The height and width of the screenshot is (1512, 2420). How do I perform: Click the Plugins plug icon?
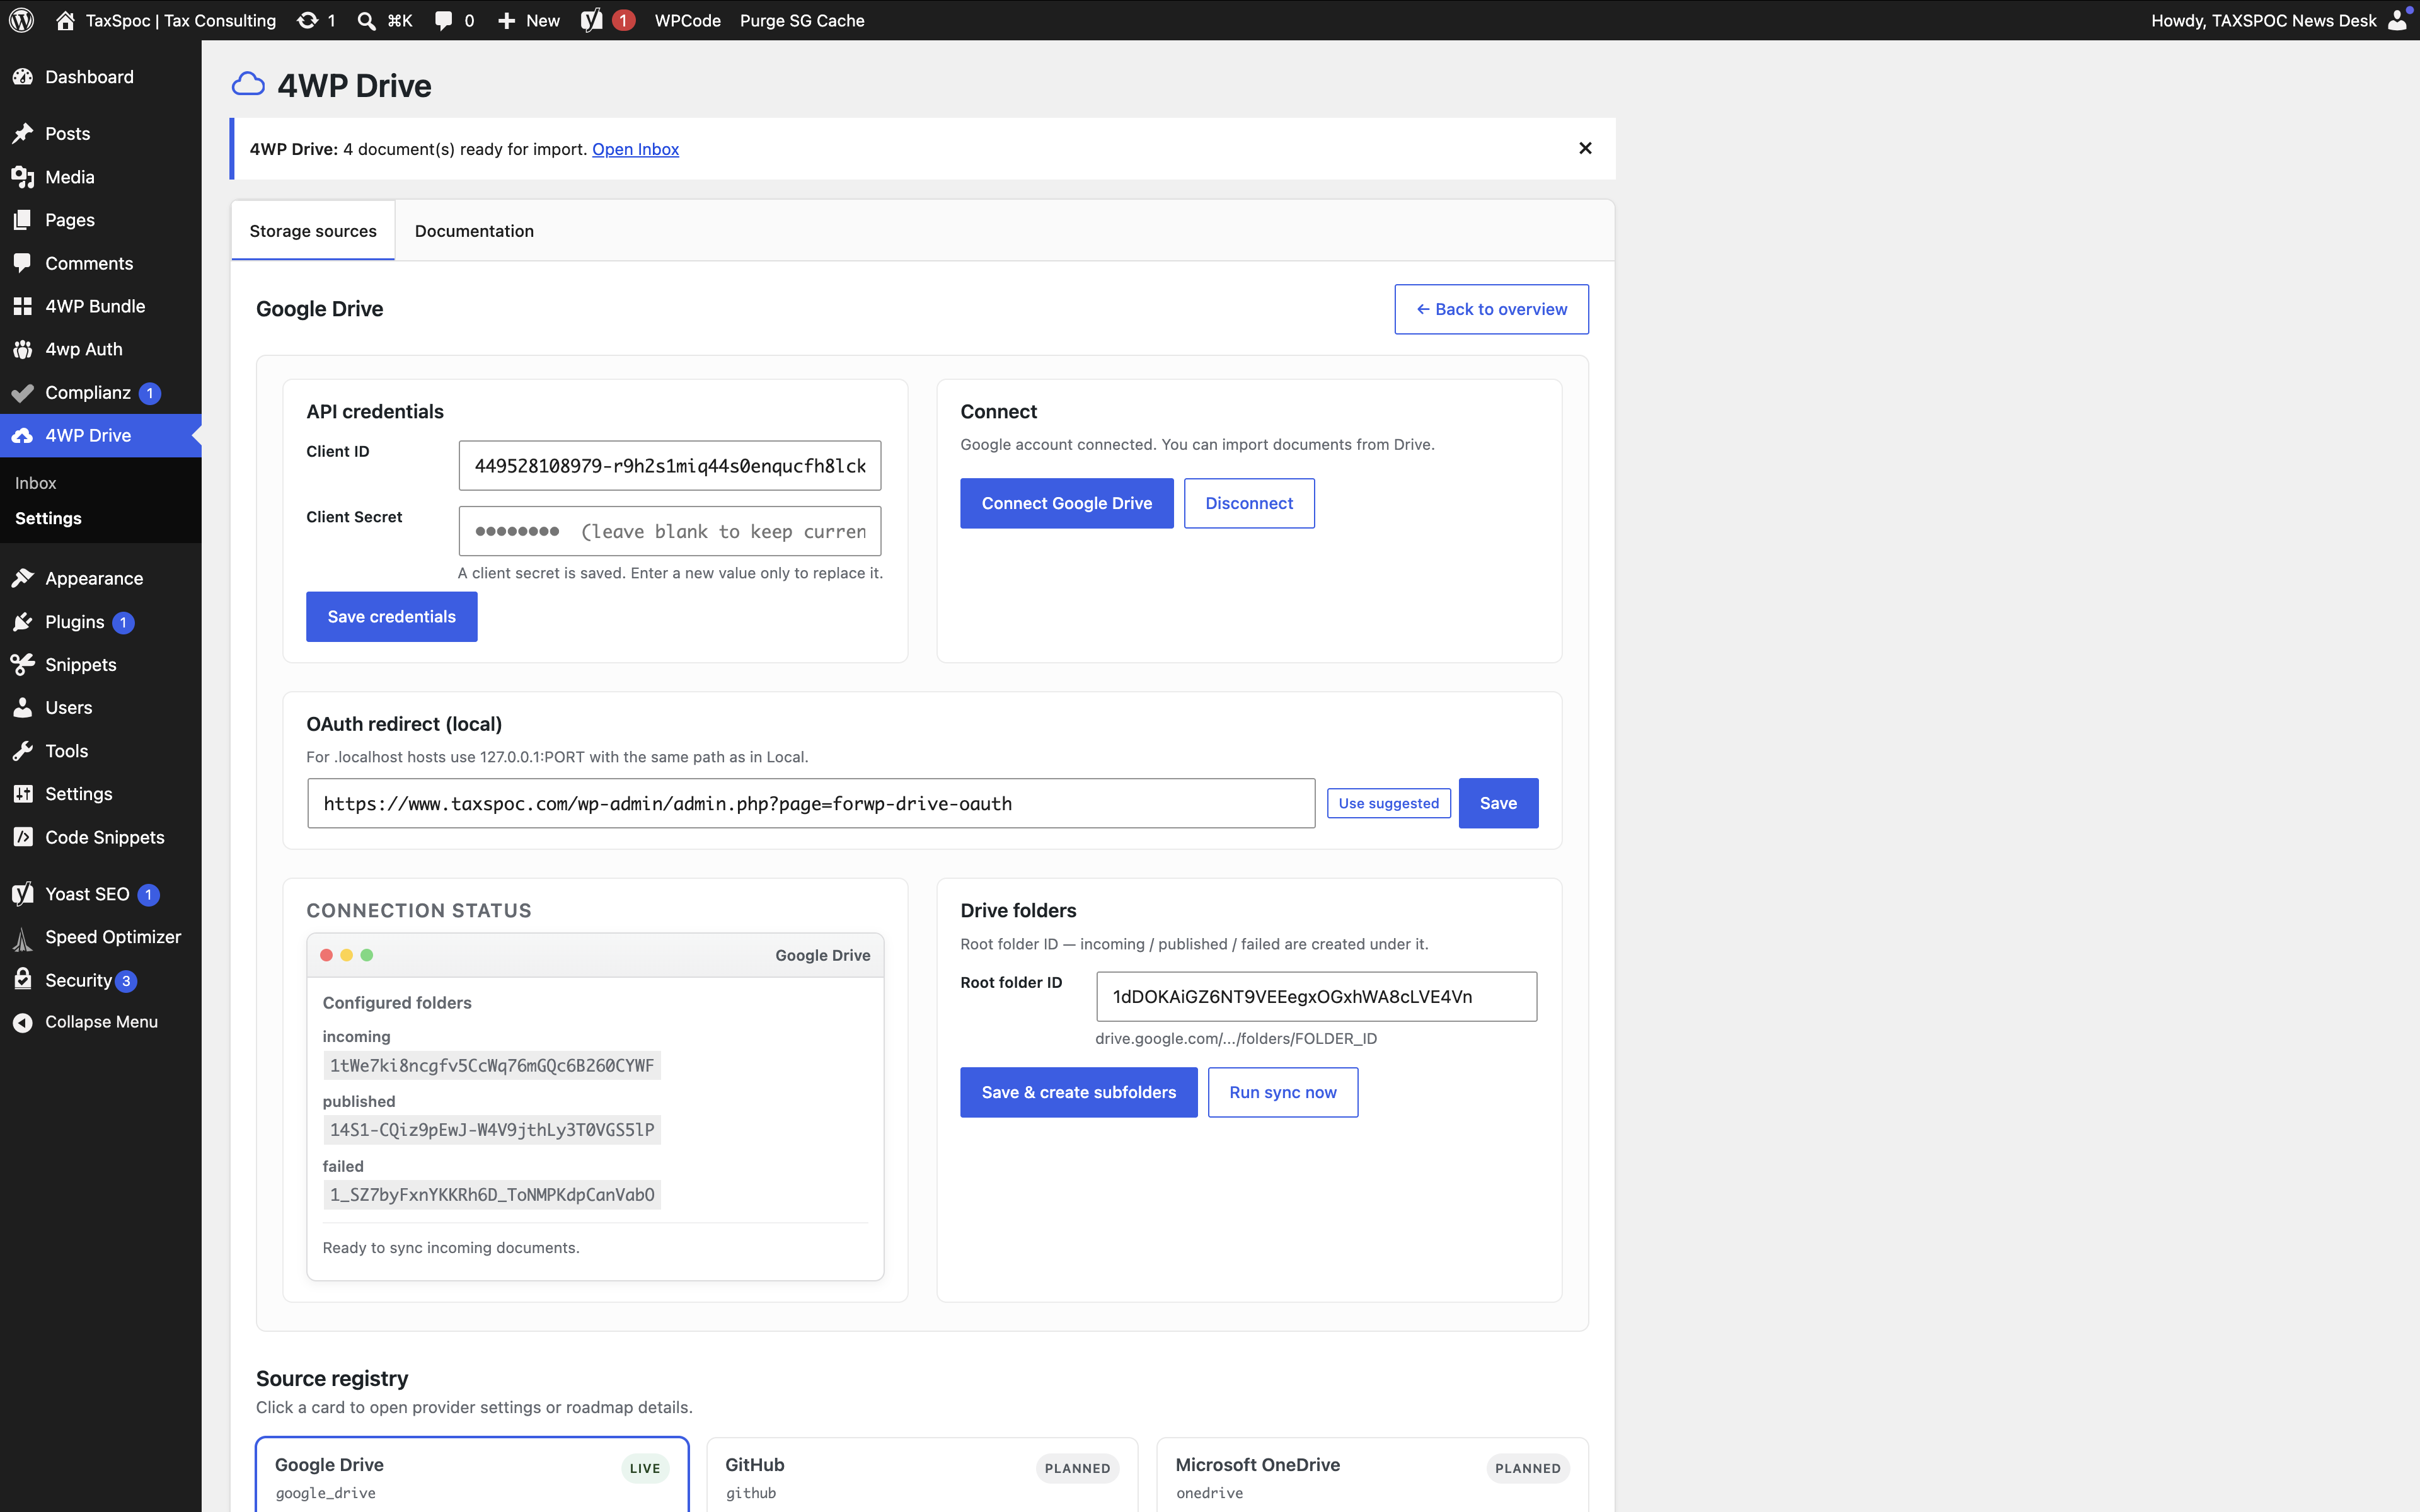point(22,622)
